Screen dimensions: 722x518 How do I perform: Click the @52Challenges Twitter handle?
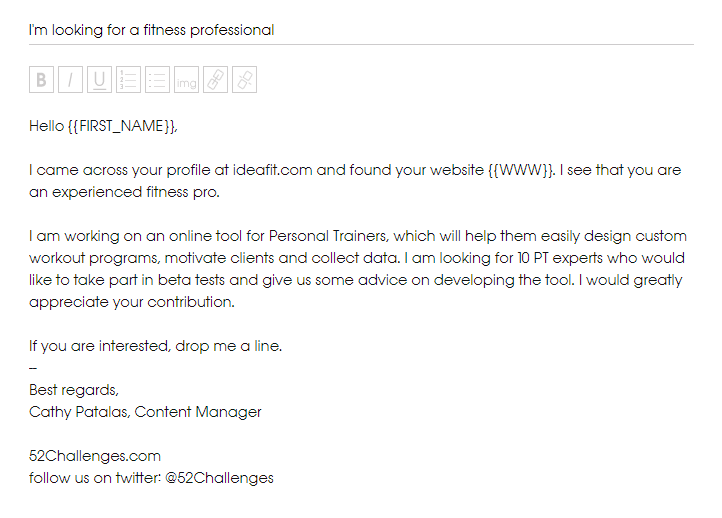tap(219, 478)
